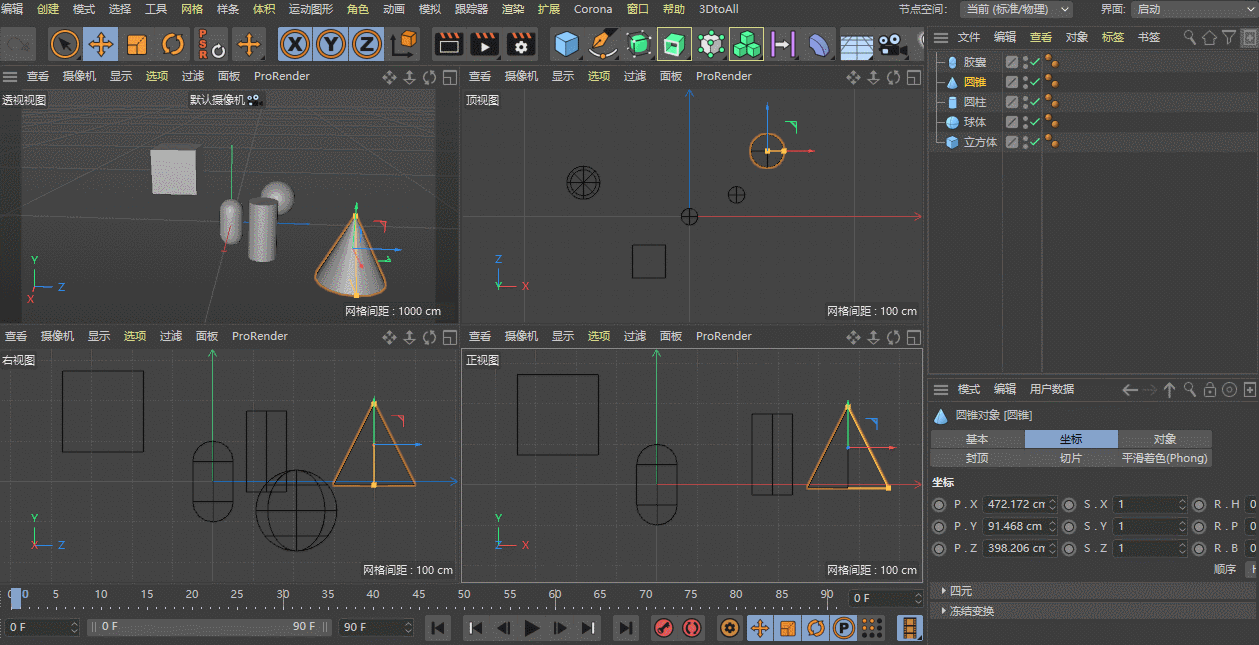This screenshot has height=645, width=1259.
Task: Switch to the 对象 tab in attributes panel
Action: [x=1164, y=438]
